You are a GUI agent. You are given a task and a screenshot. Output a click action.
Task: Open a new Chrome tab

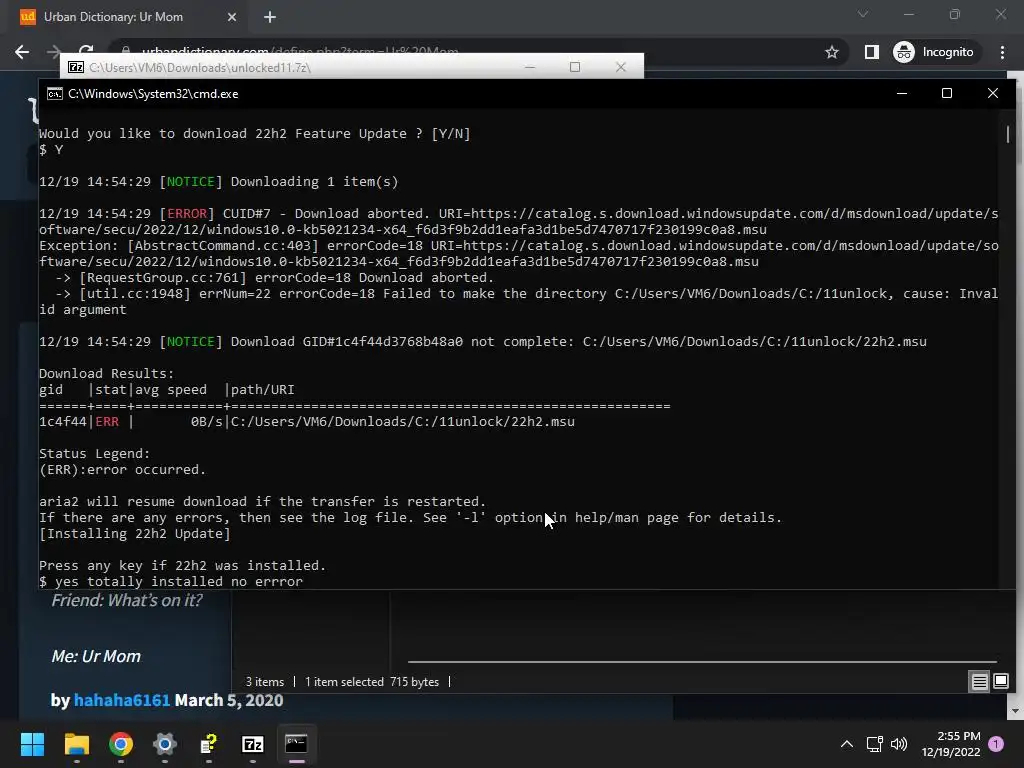tap(270, 17)
